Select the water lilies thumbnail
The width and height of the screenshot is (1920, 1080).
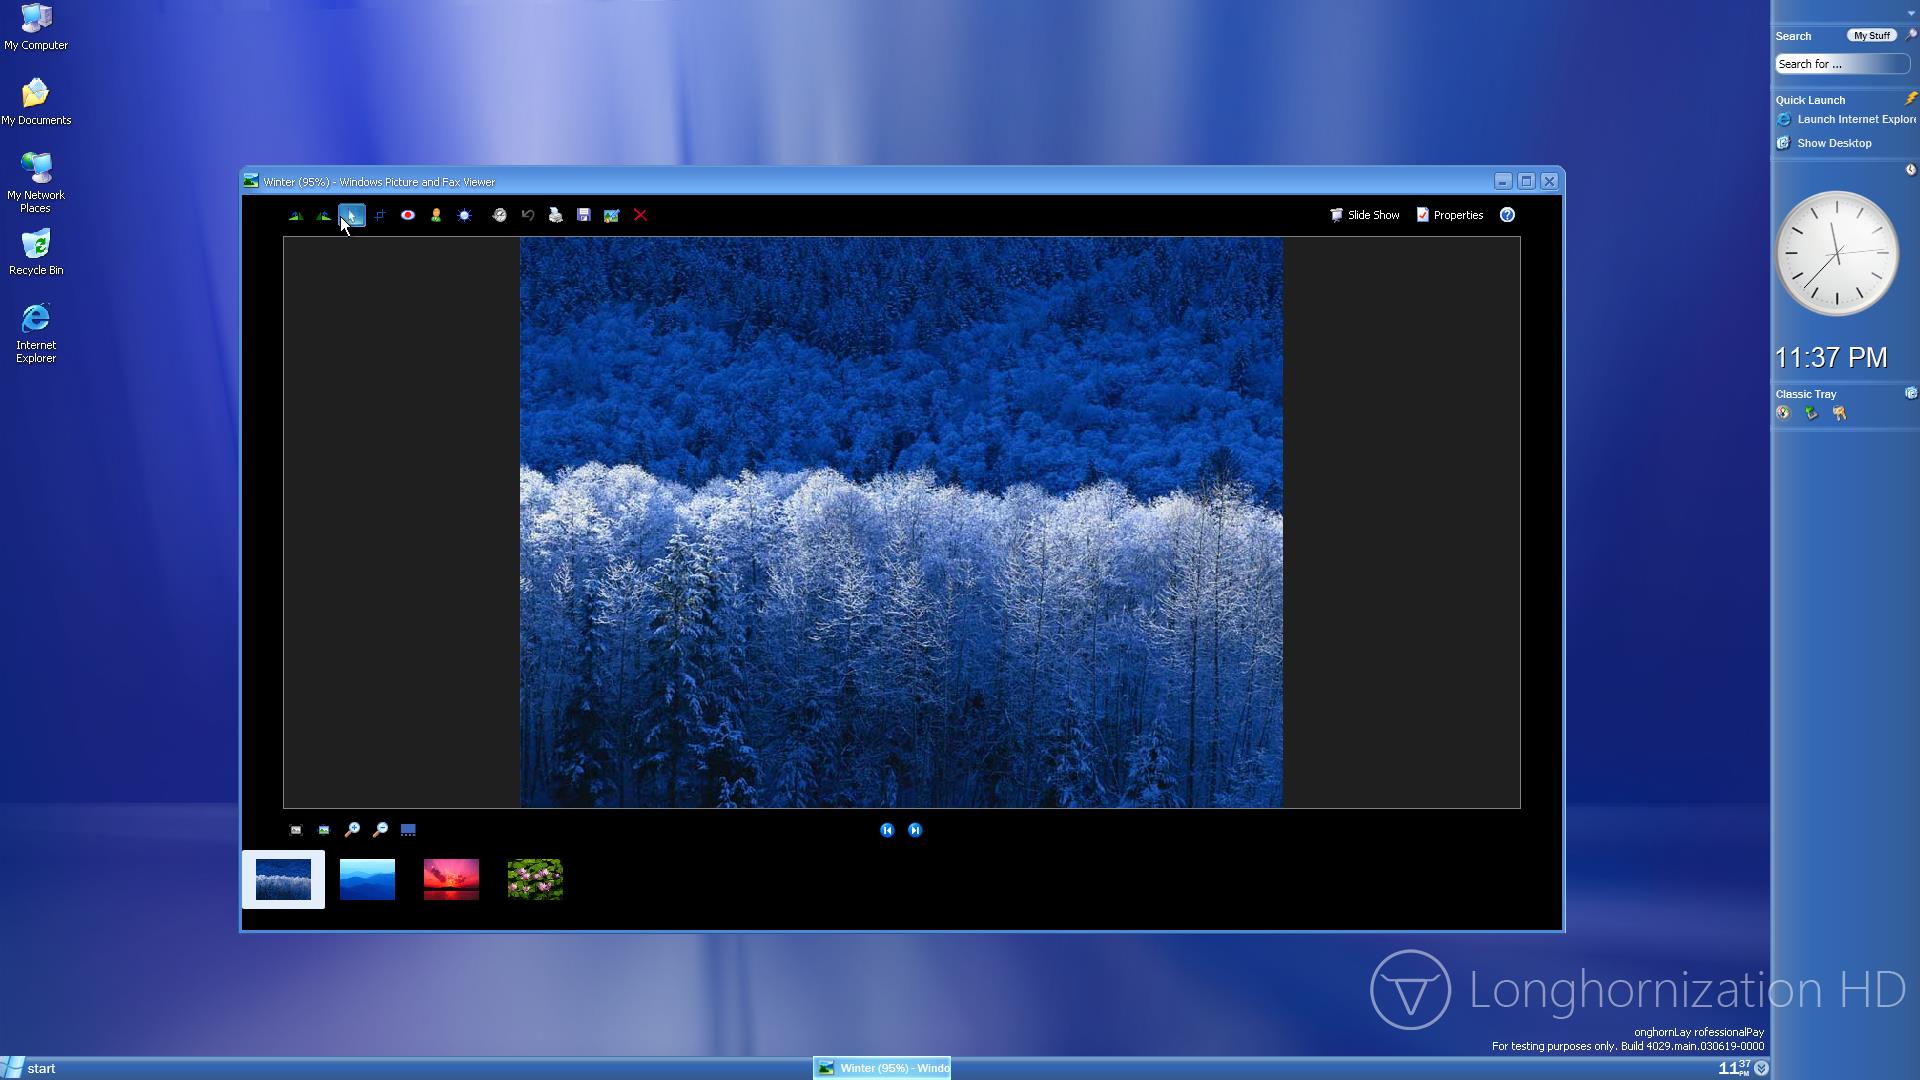coord(535,879)
